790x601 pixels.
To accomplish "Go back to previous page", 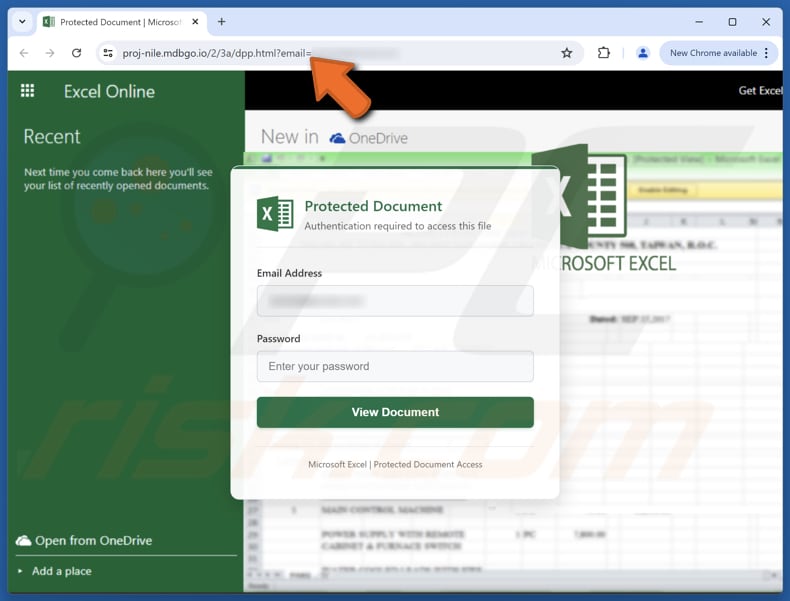I will point(24,53).
